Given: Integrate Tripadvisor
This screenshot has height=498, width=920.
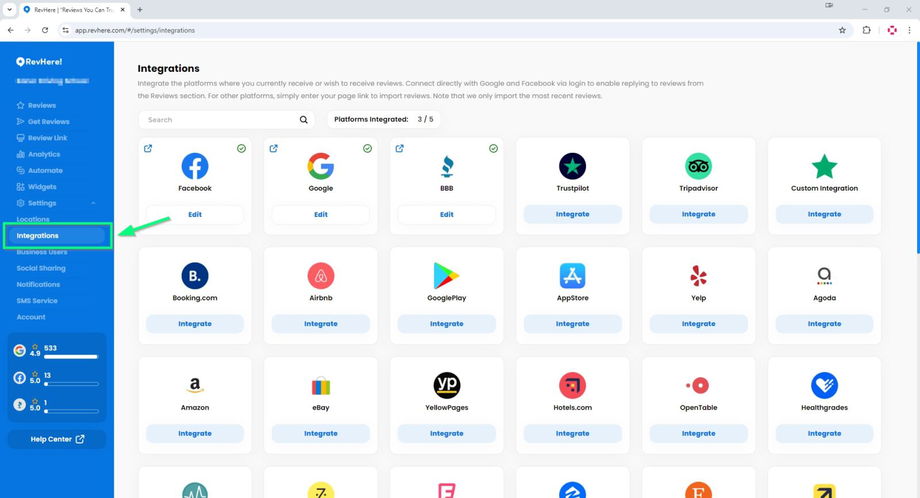Looking at the screenshot, I should (x=698, y=214).
